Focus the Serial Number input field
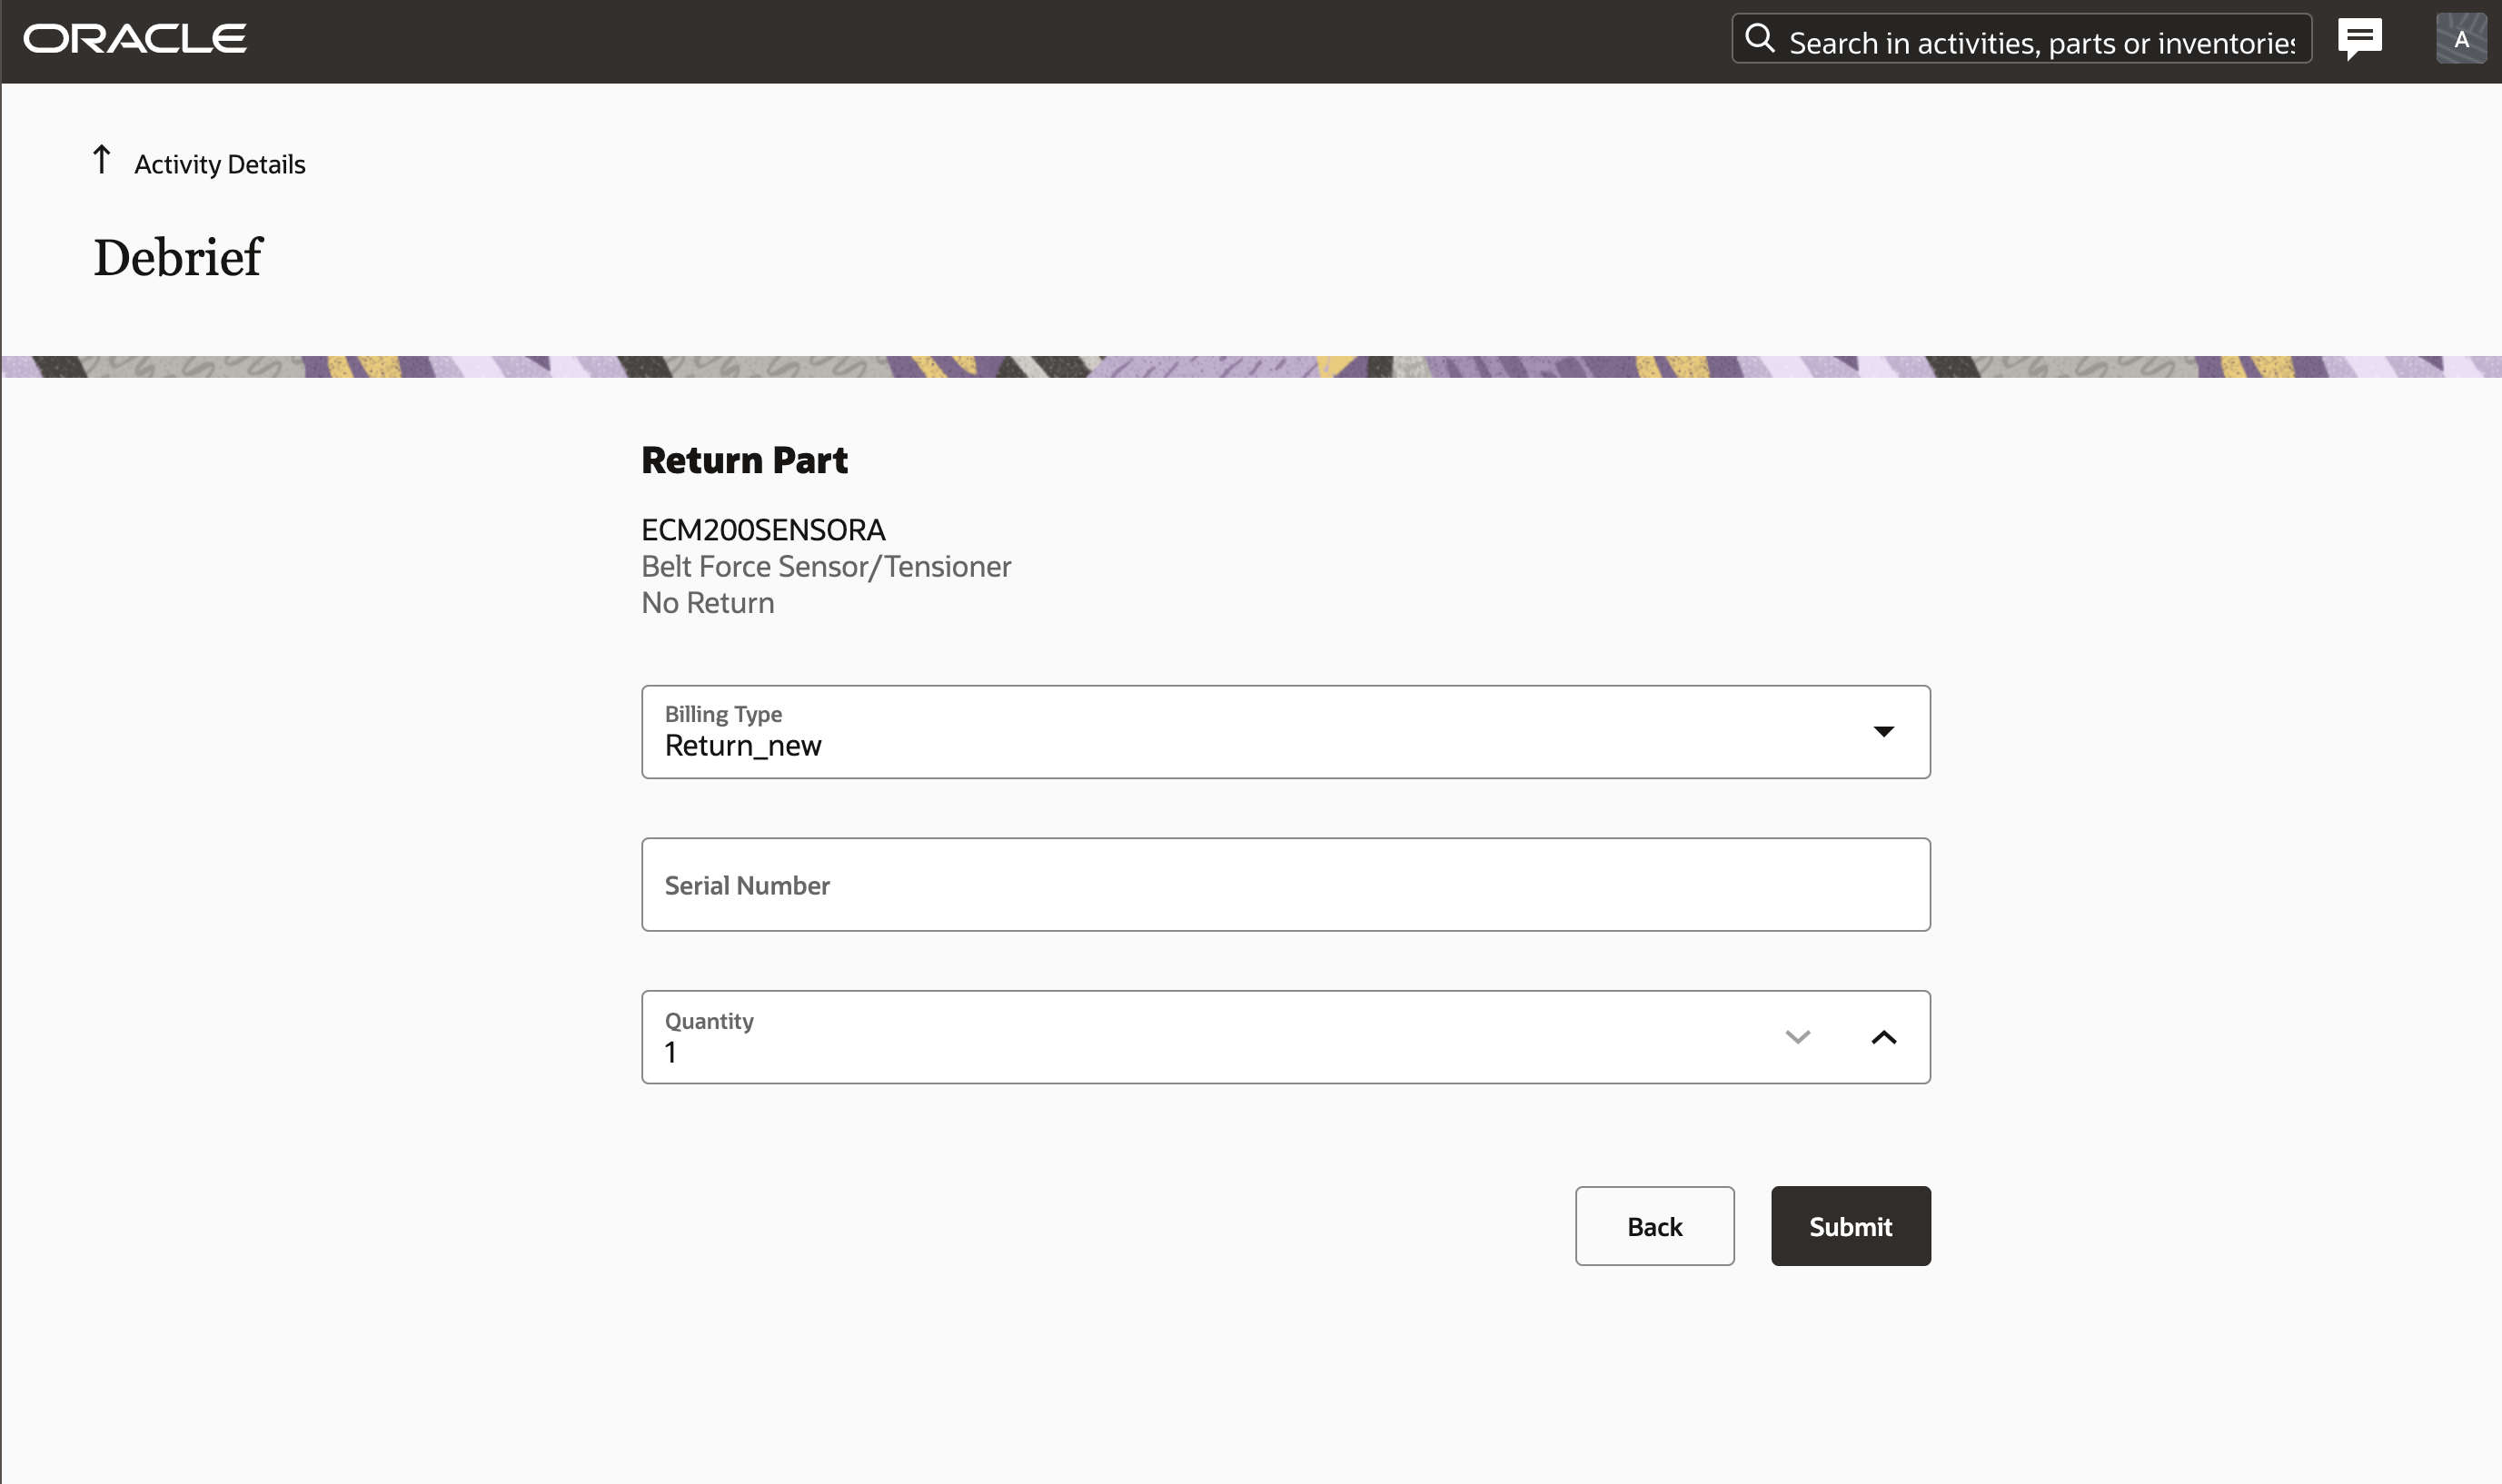 click(1285, 885)
